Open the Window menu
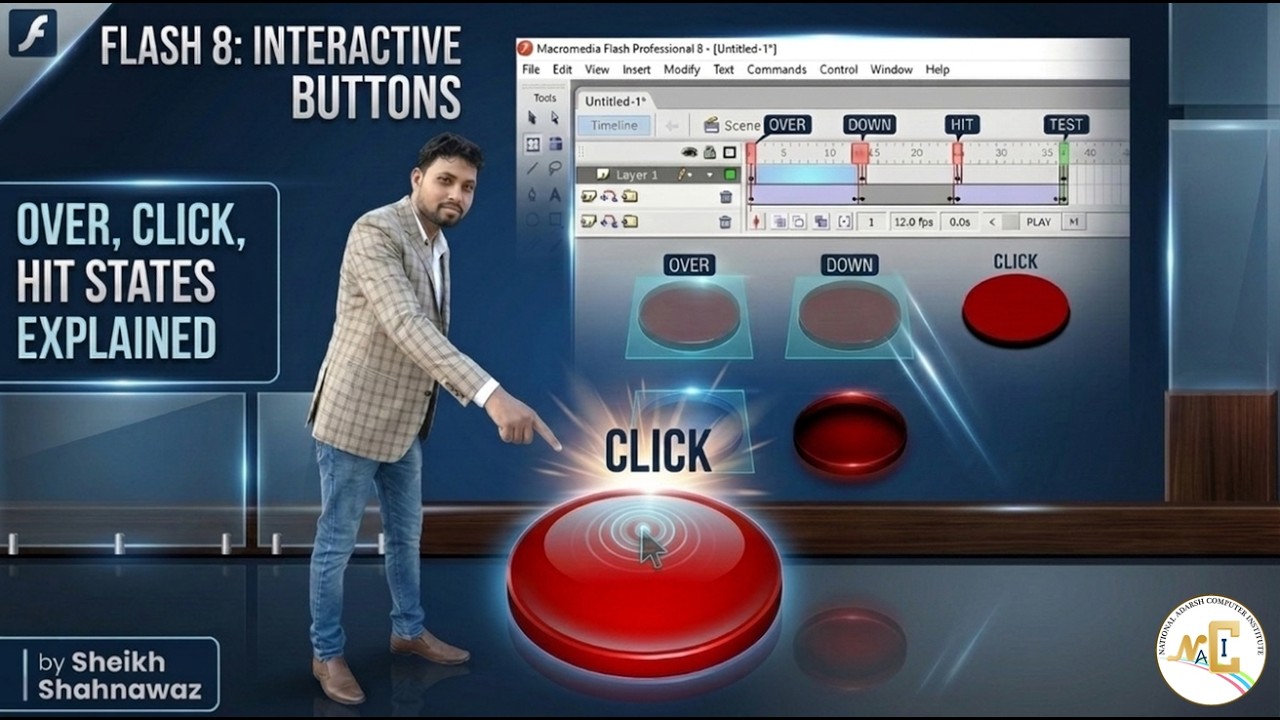1280x720 pixels. pyautogui.click(x=891, y=70)
